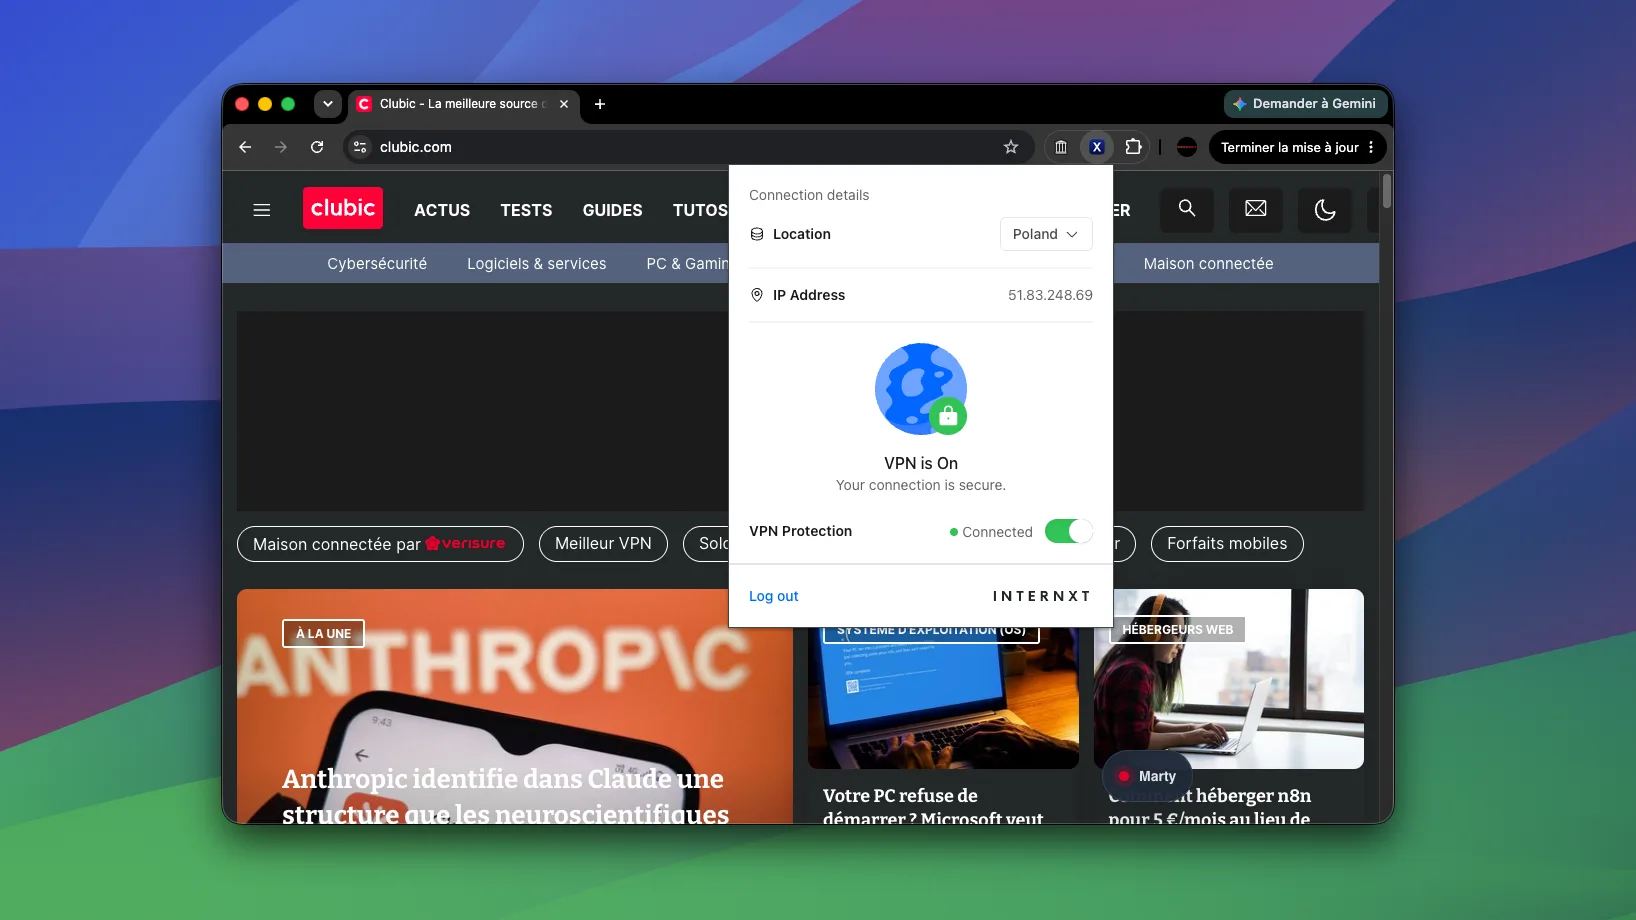The width and height of the screenshot is (1636, 920).
Task: Click the Forfaits mobiles pill button
Action: (1227, 544)
